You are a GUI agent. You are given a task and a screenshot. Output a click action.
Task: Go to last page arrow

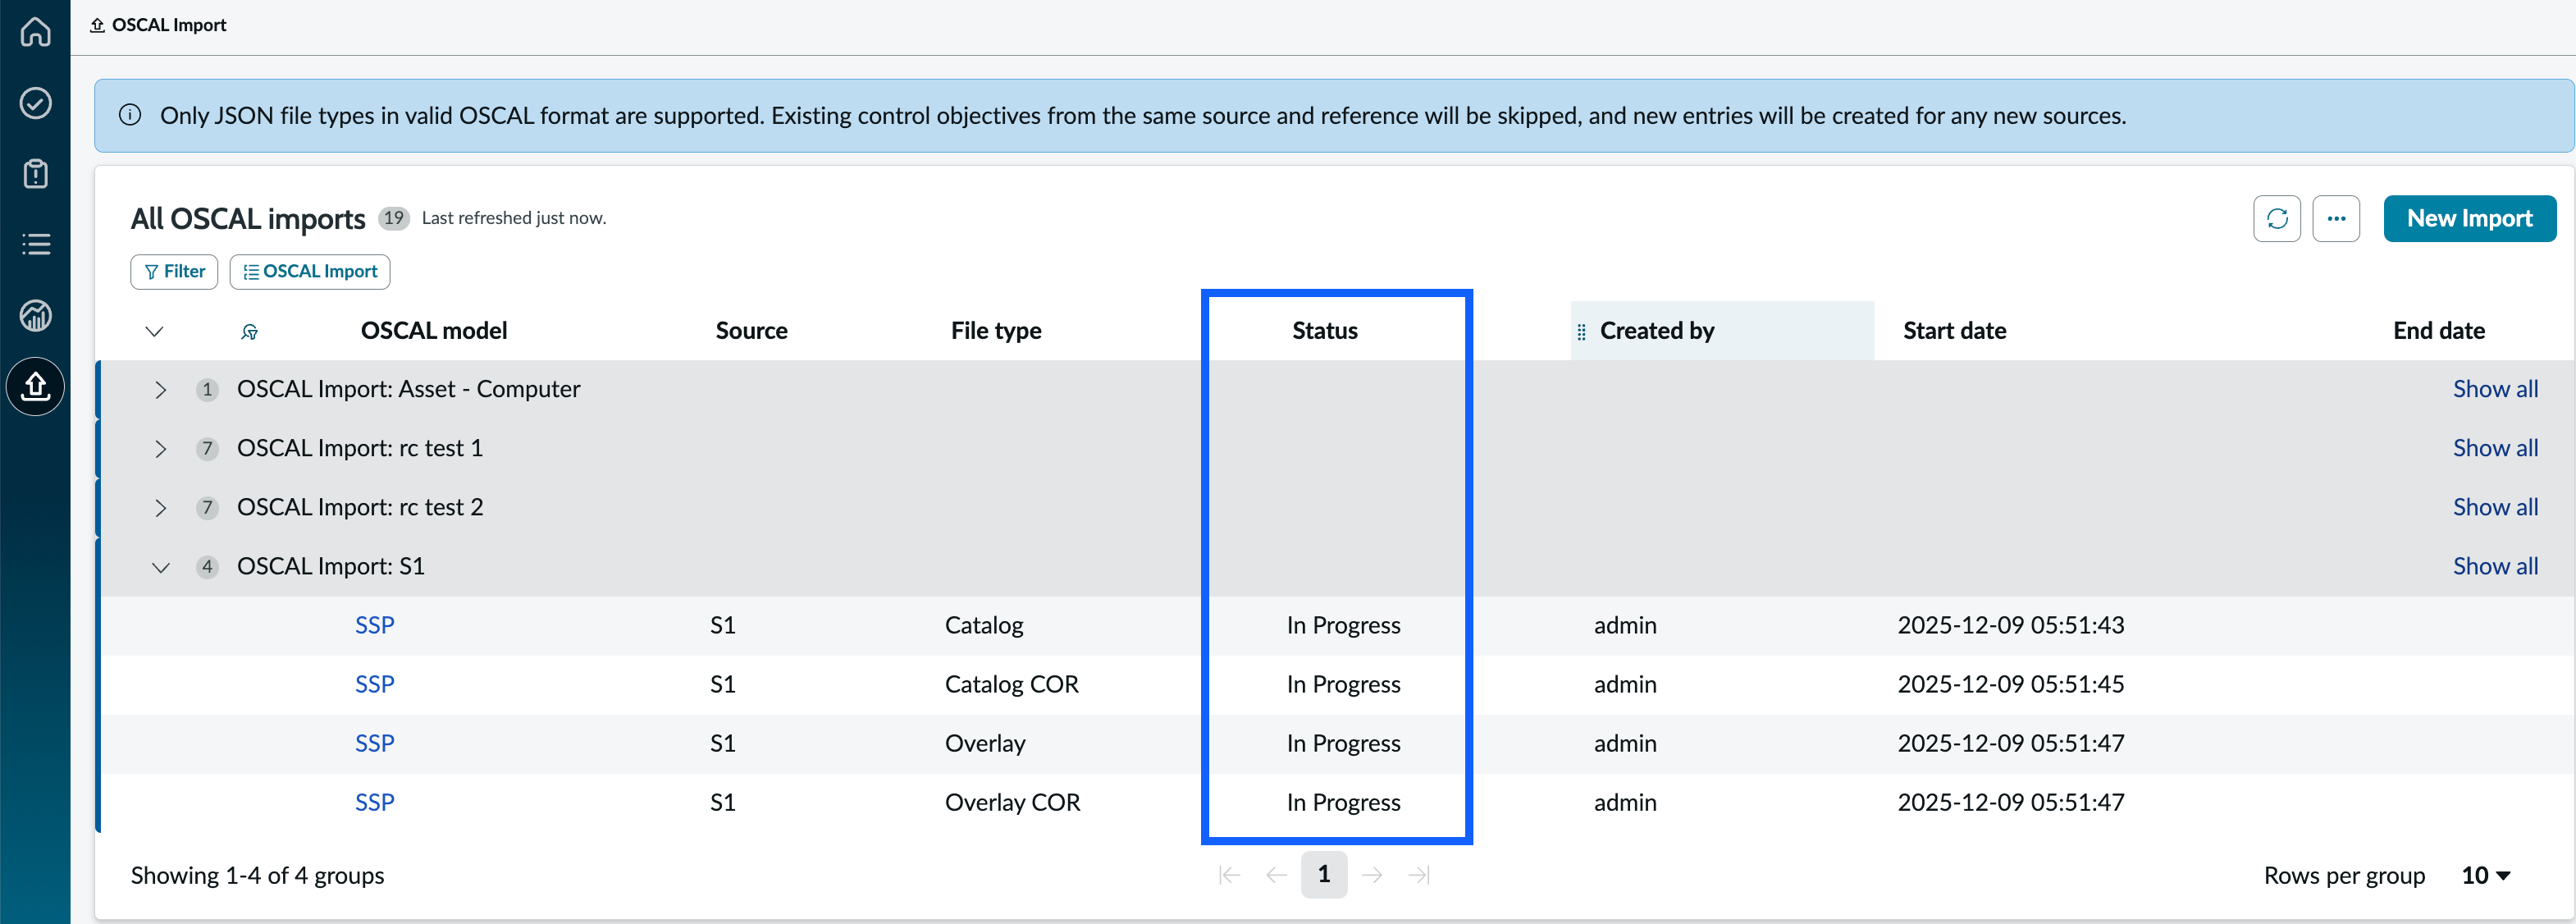point(1419,876)
